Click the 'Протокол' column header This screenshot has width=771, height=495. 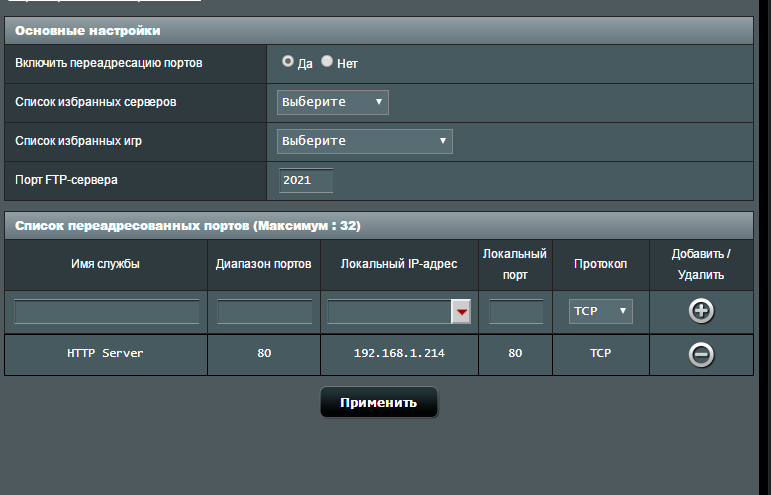click(x=600, y=264)
